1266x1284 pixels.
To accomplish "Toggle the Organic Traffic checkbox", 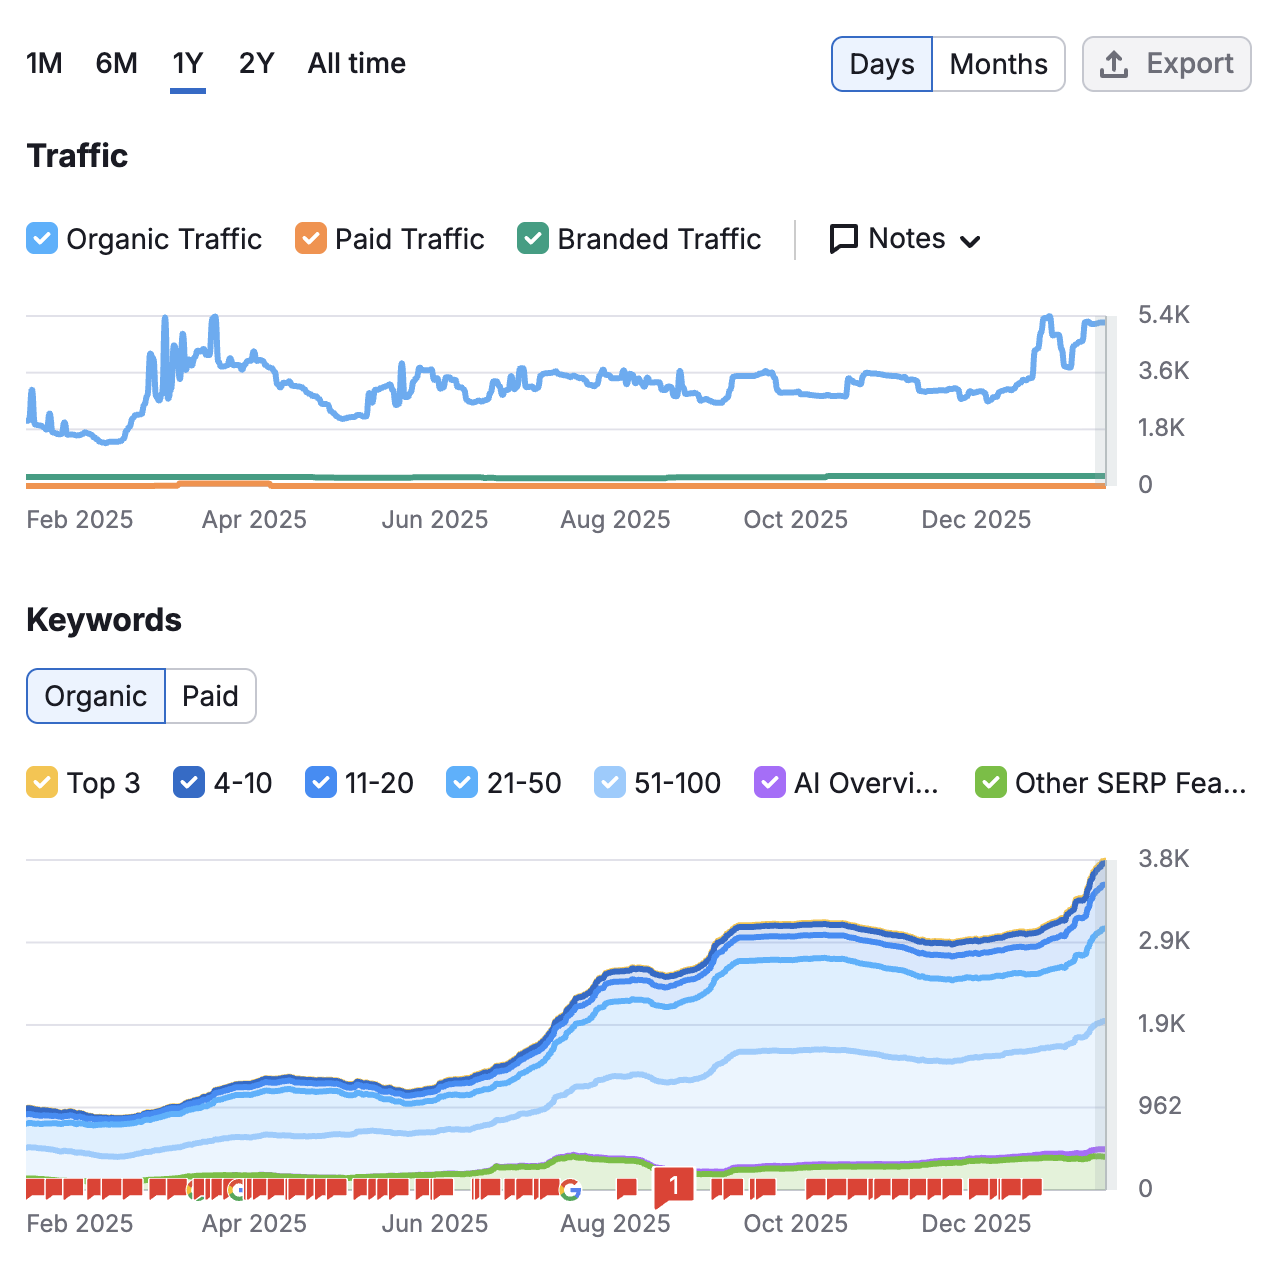I will 42,239.
